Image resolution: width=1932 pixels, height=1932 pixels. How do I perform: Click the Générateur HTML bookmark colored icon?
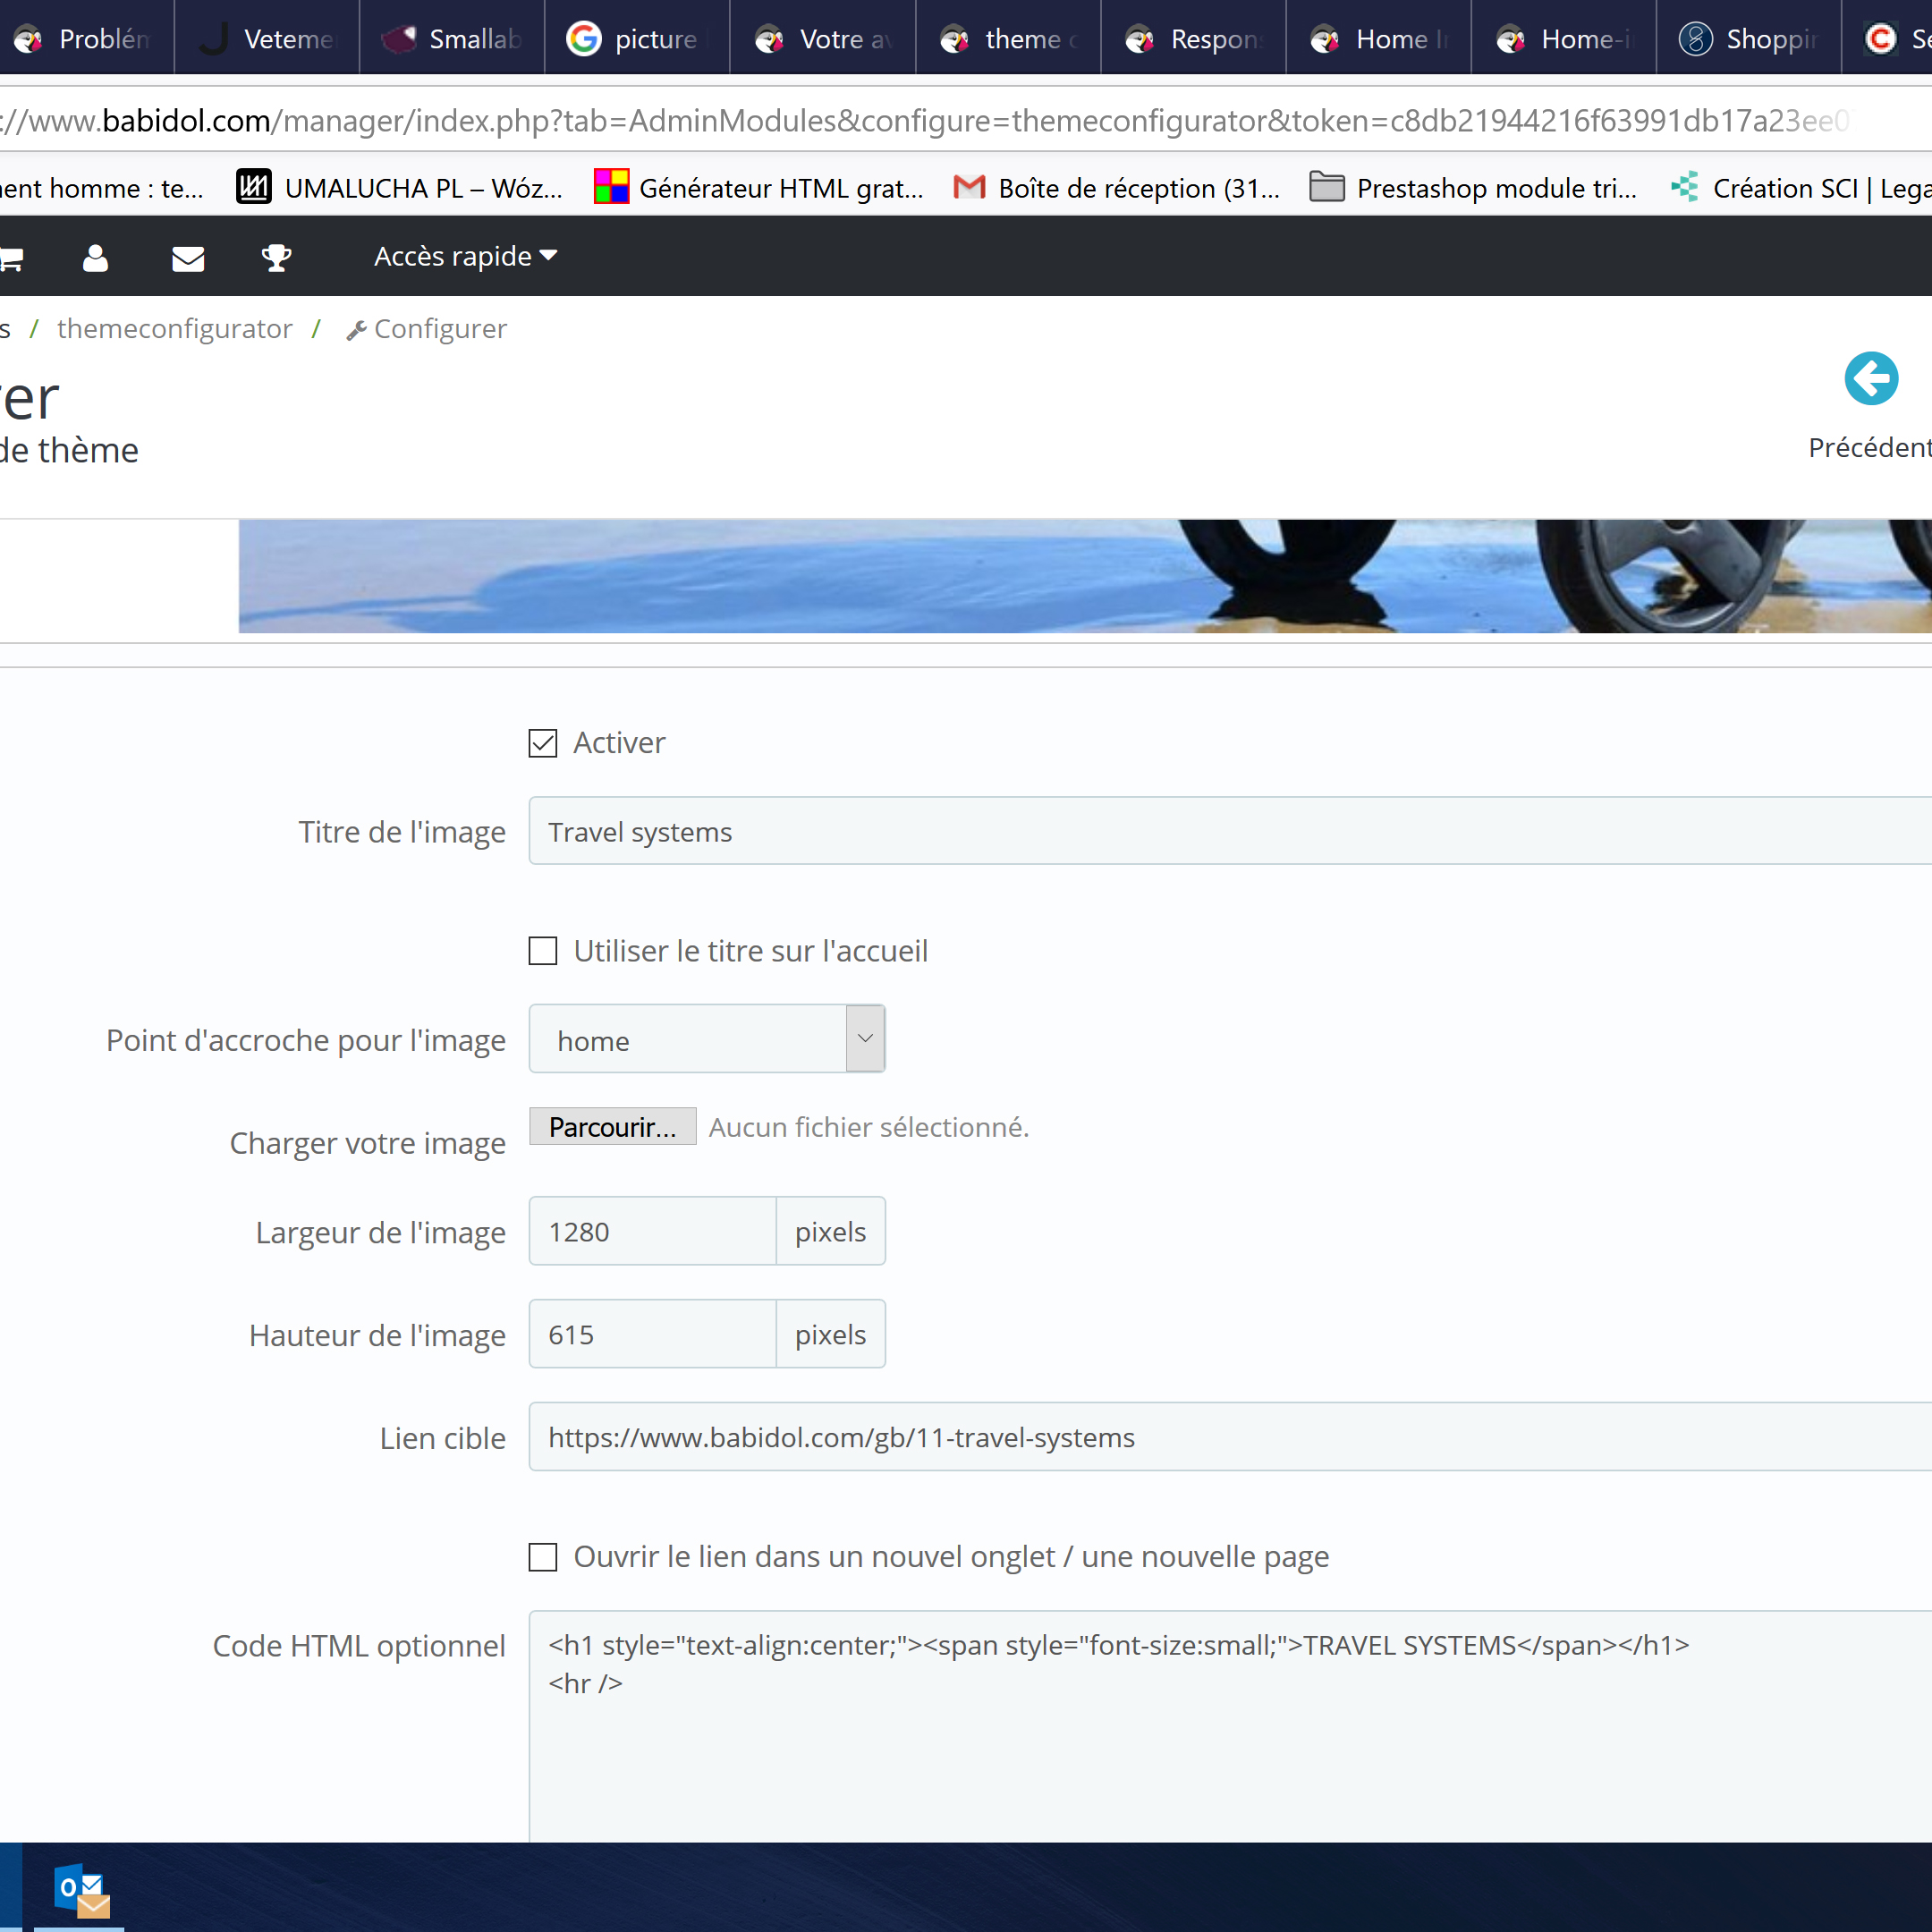point(611,187)
